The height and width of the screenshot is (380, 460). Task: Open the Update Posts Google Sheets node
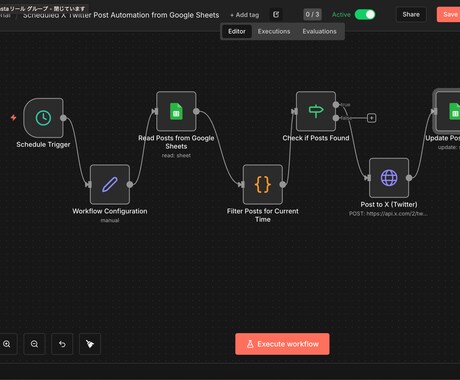click(448, 111)
